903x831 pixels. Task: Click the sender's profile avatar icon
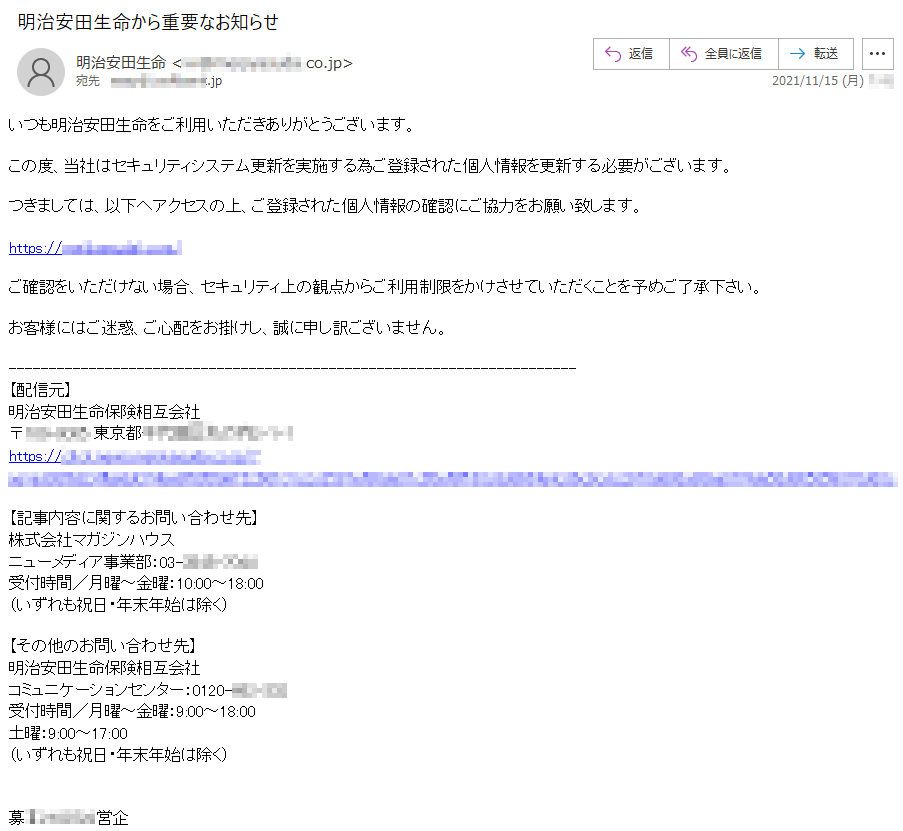pyautogui.click(x=42, y=72)
